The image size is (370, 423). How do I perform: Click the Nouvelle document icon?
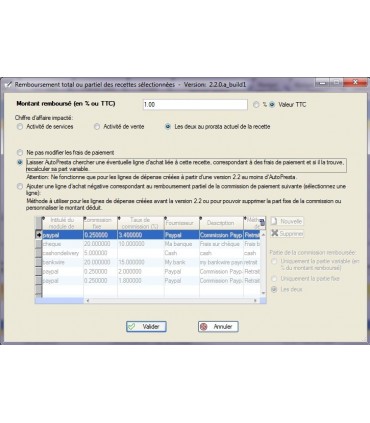tap(274, 221)
